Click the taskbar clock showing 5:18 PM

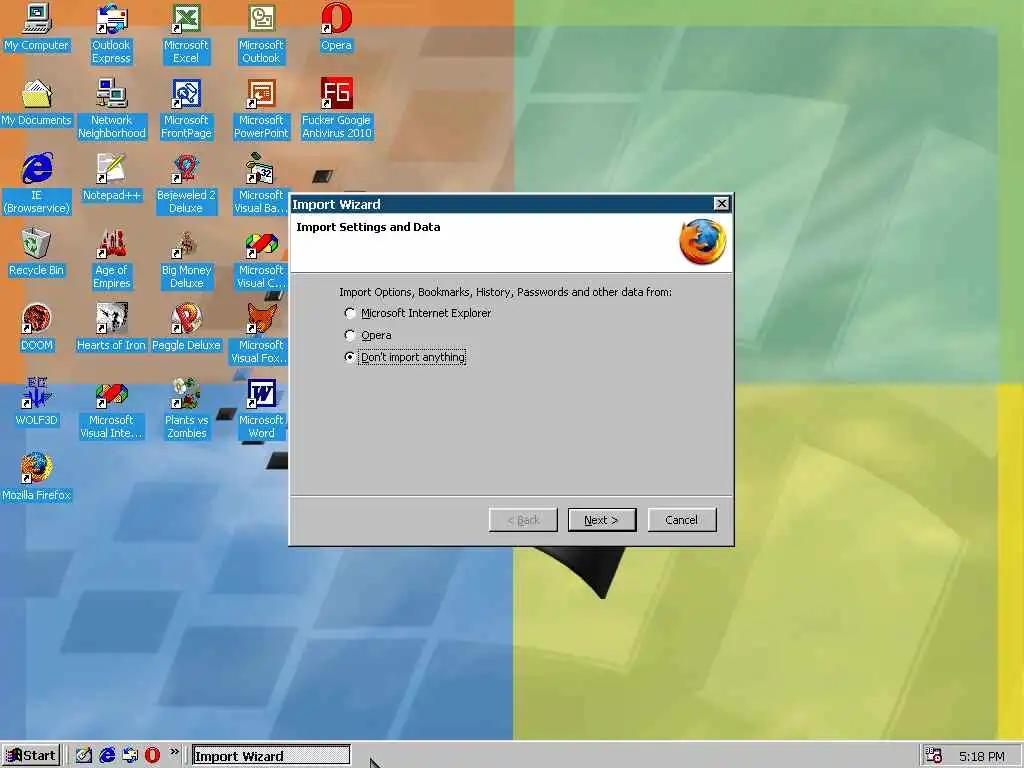coord(981,756)
